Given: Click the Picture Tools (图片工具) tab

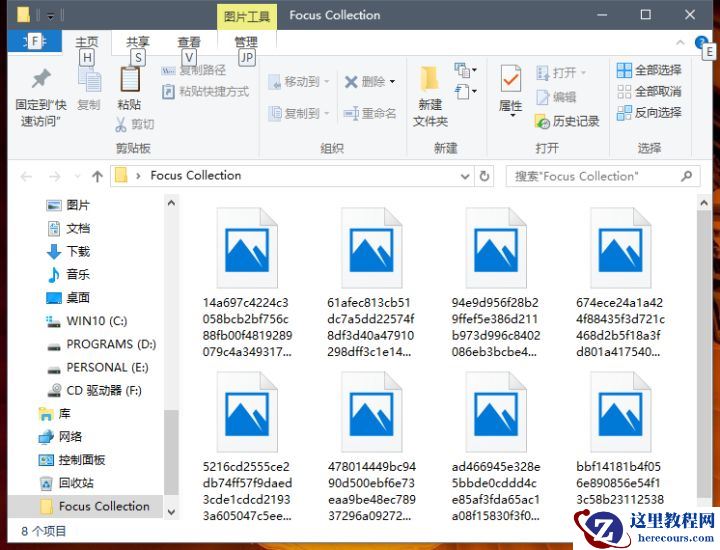Looking at the screenshot, I should point(247,17).
